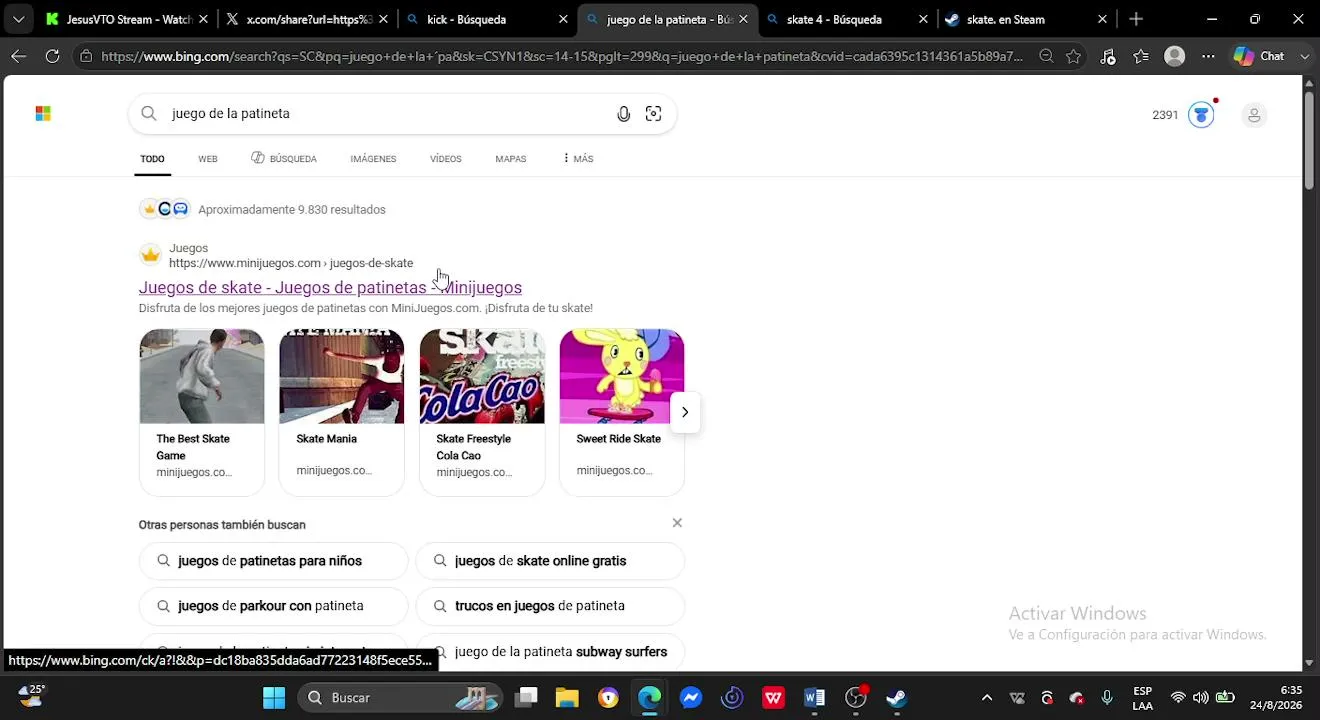This screenshot has width=1320, height=720.
Task: Open the Wi-Fi network tray icon
Action: tap(1178, 698)
